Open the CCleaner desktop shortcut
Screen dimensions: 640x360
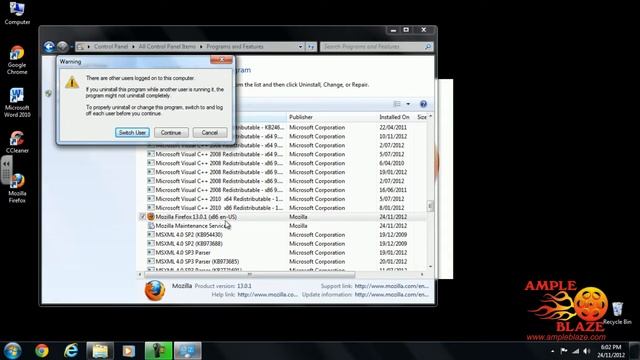pos(17,142)
